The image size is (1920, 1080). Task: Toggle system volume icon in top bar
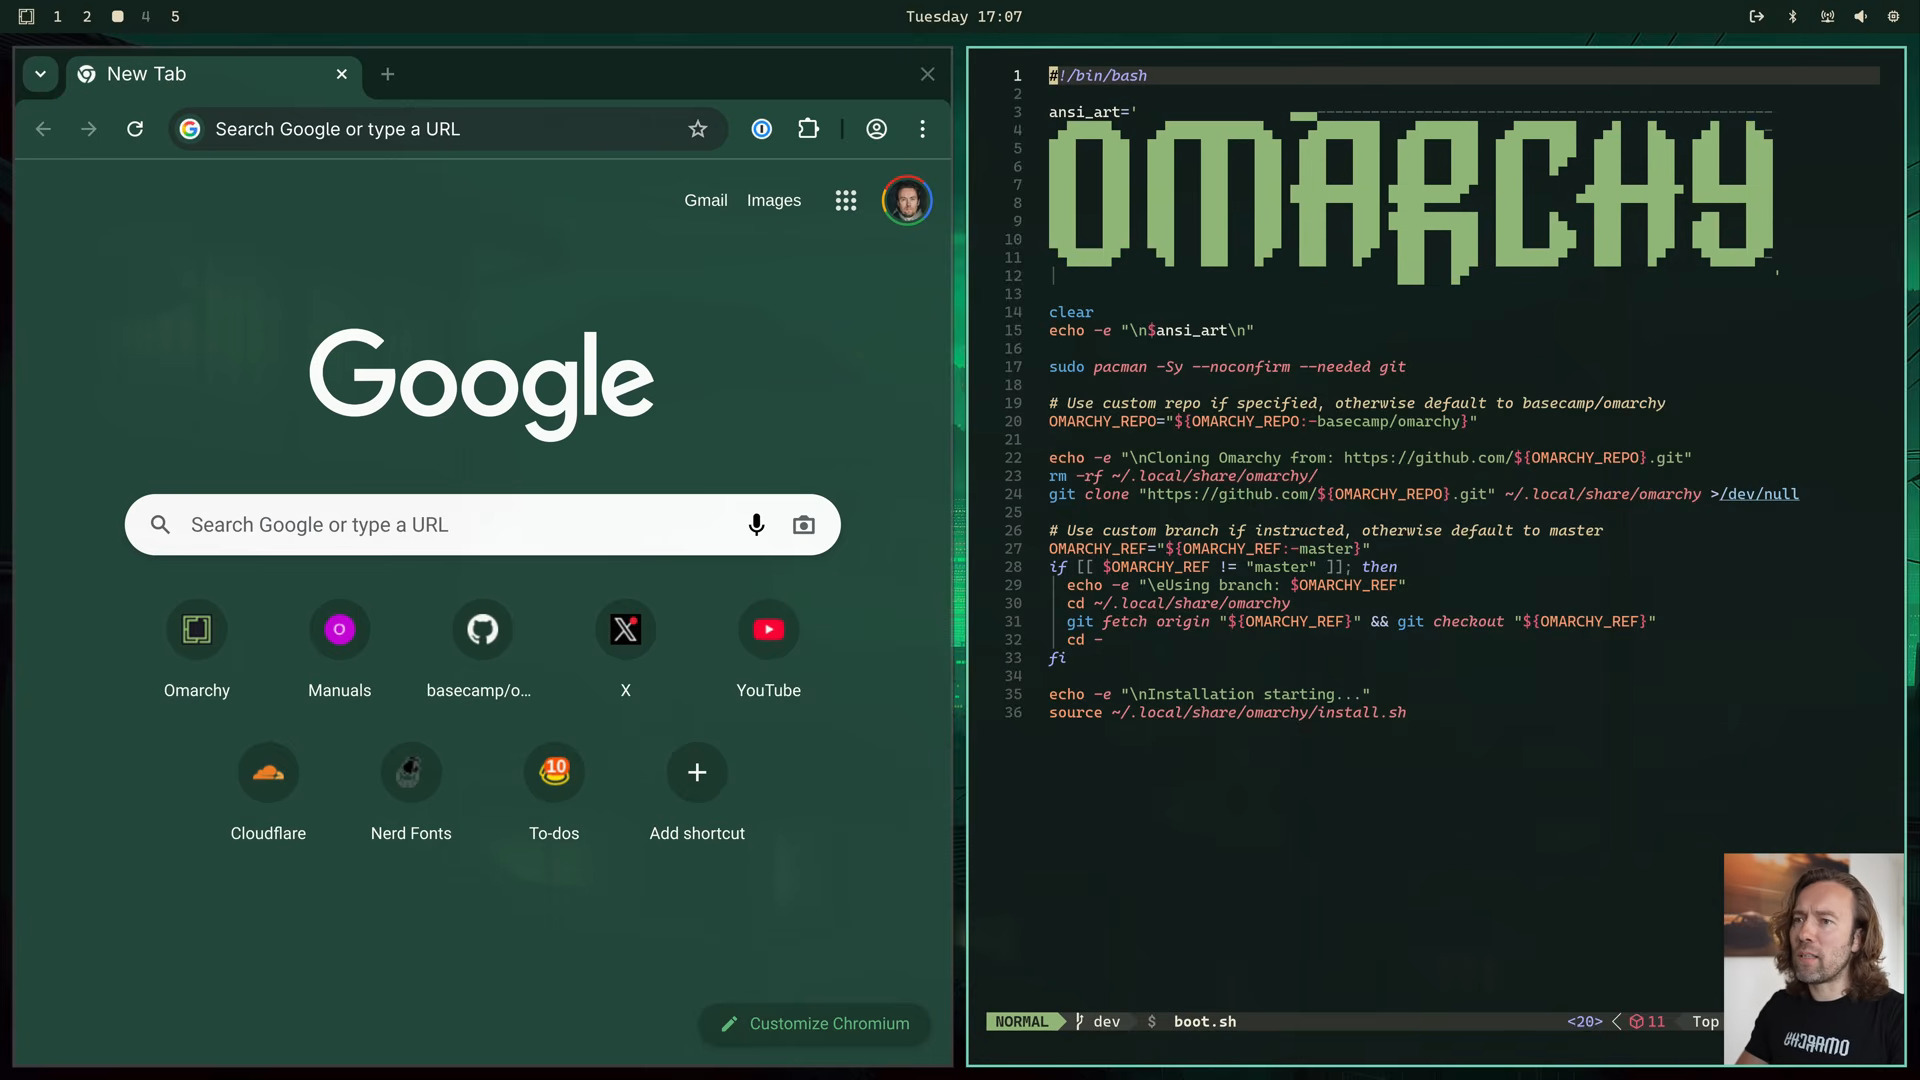click(1860, 16)
